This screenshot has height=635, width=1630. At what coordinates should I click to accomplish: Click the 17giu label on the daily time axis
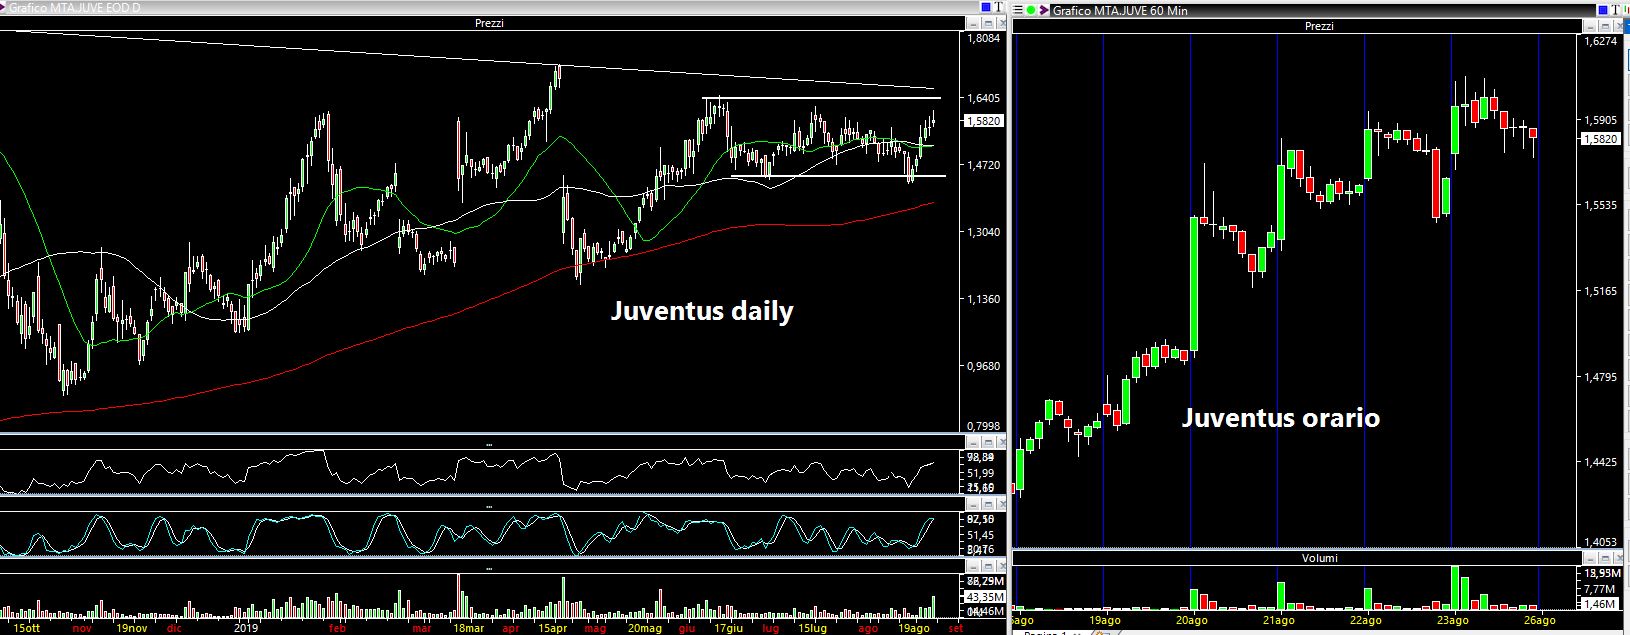click(727, 628)
